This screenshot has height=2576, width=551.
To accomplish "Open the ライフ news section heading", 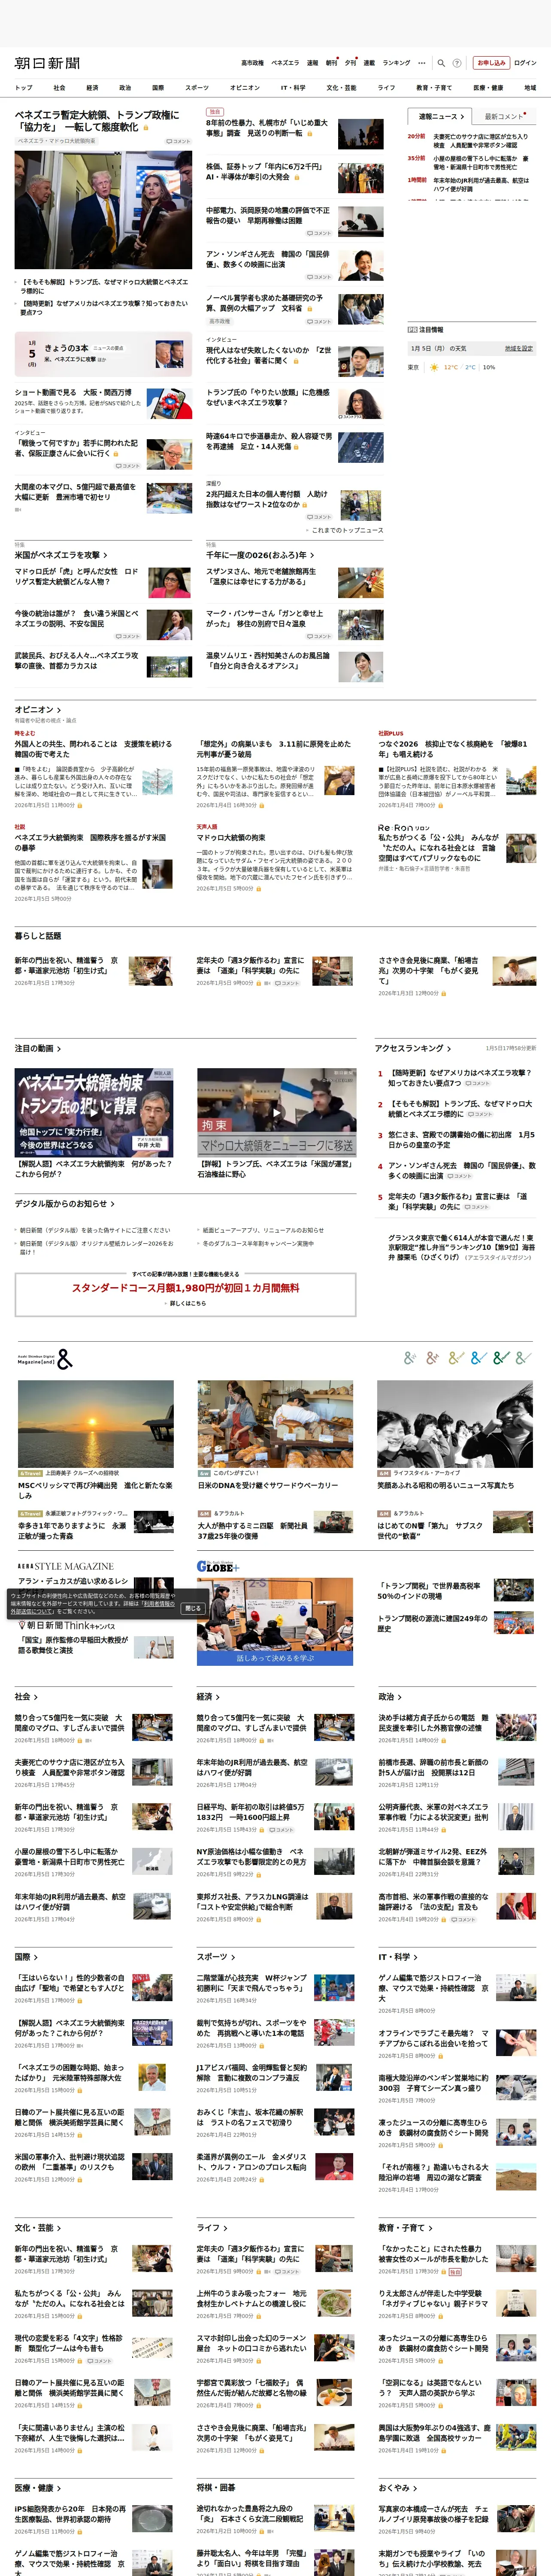I will click(211, 2227).
